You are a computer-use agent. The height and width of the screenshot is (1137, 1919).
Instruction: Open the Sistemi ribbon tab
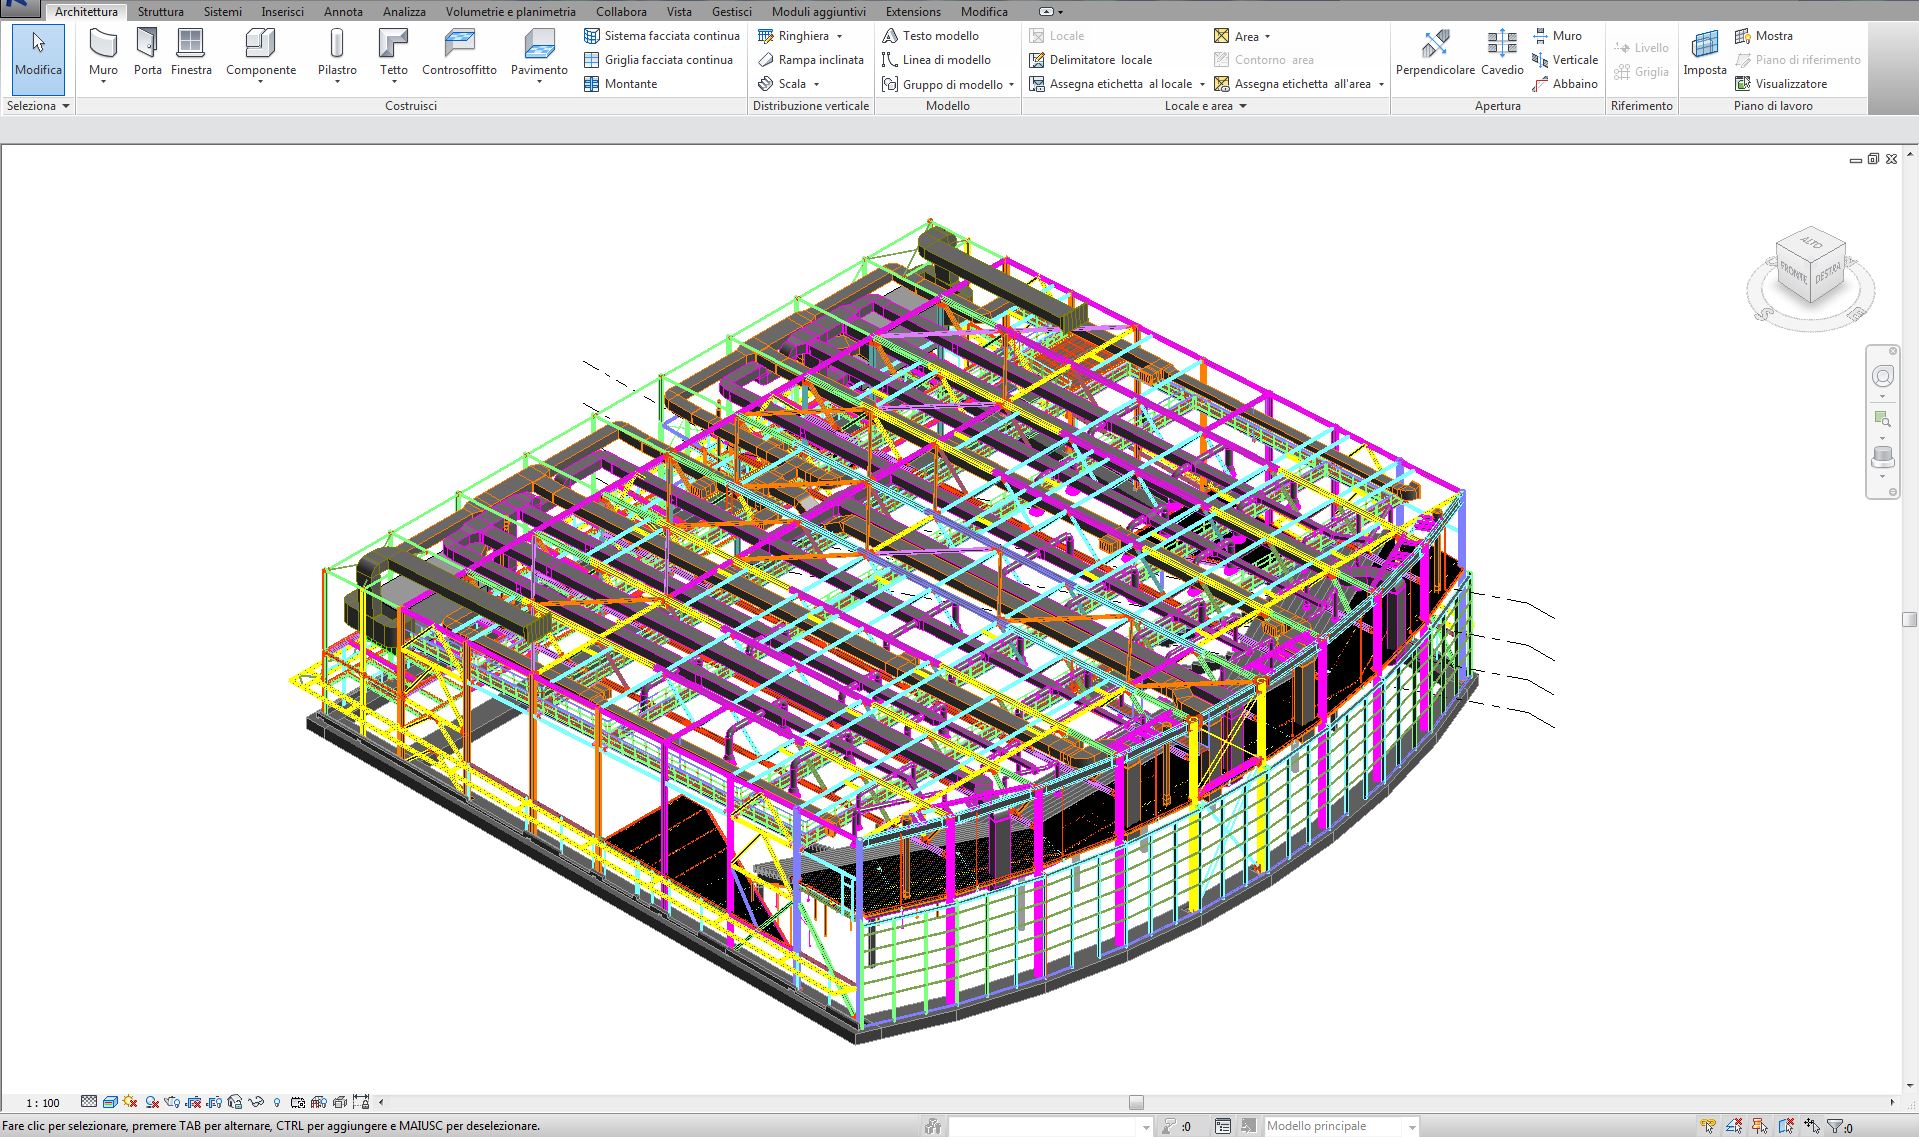pos(222,12)
